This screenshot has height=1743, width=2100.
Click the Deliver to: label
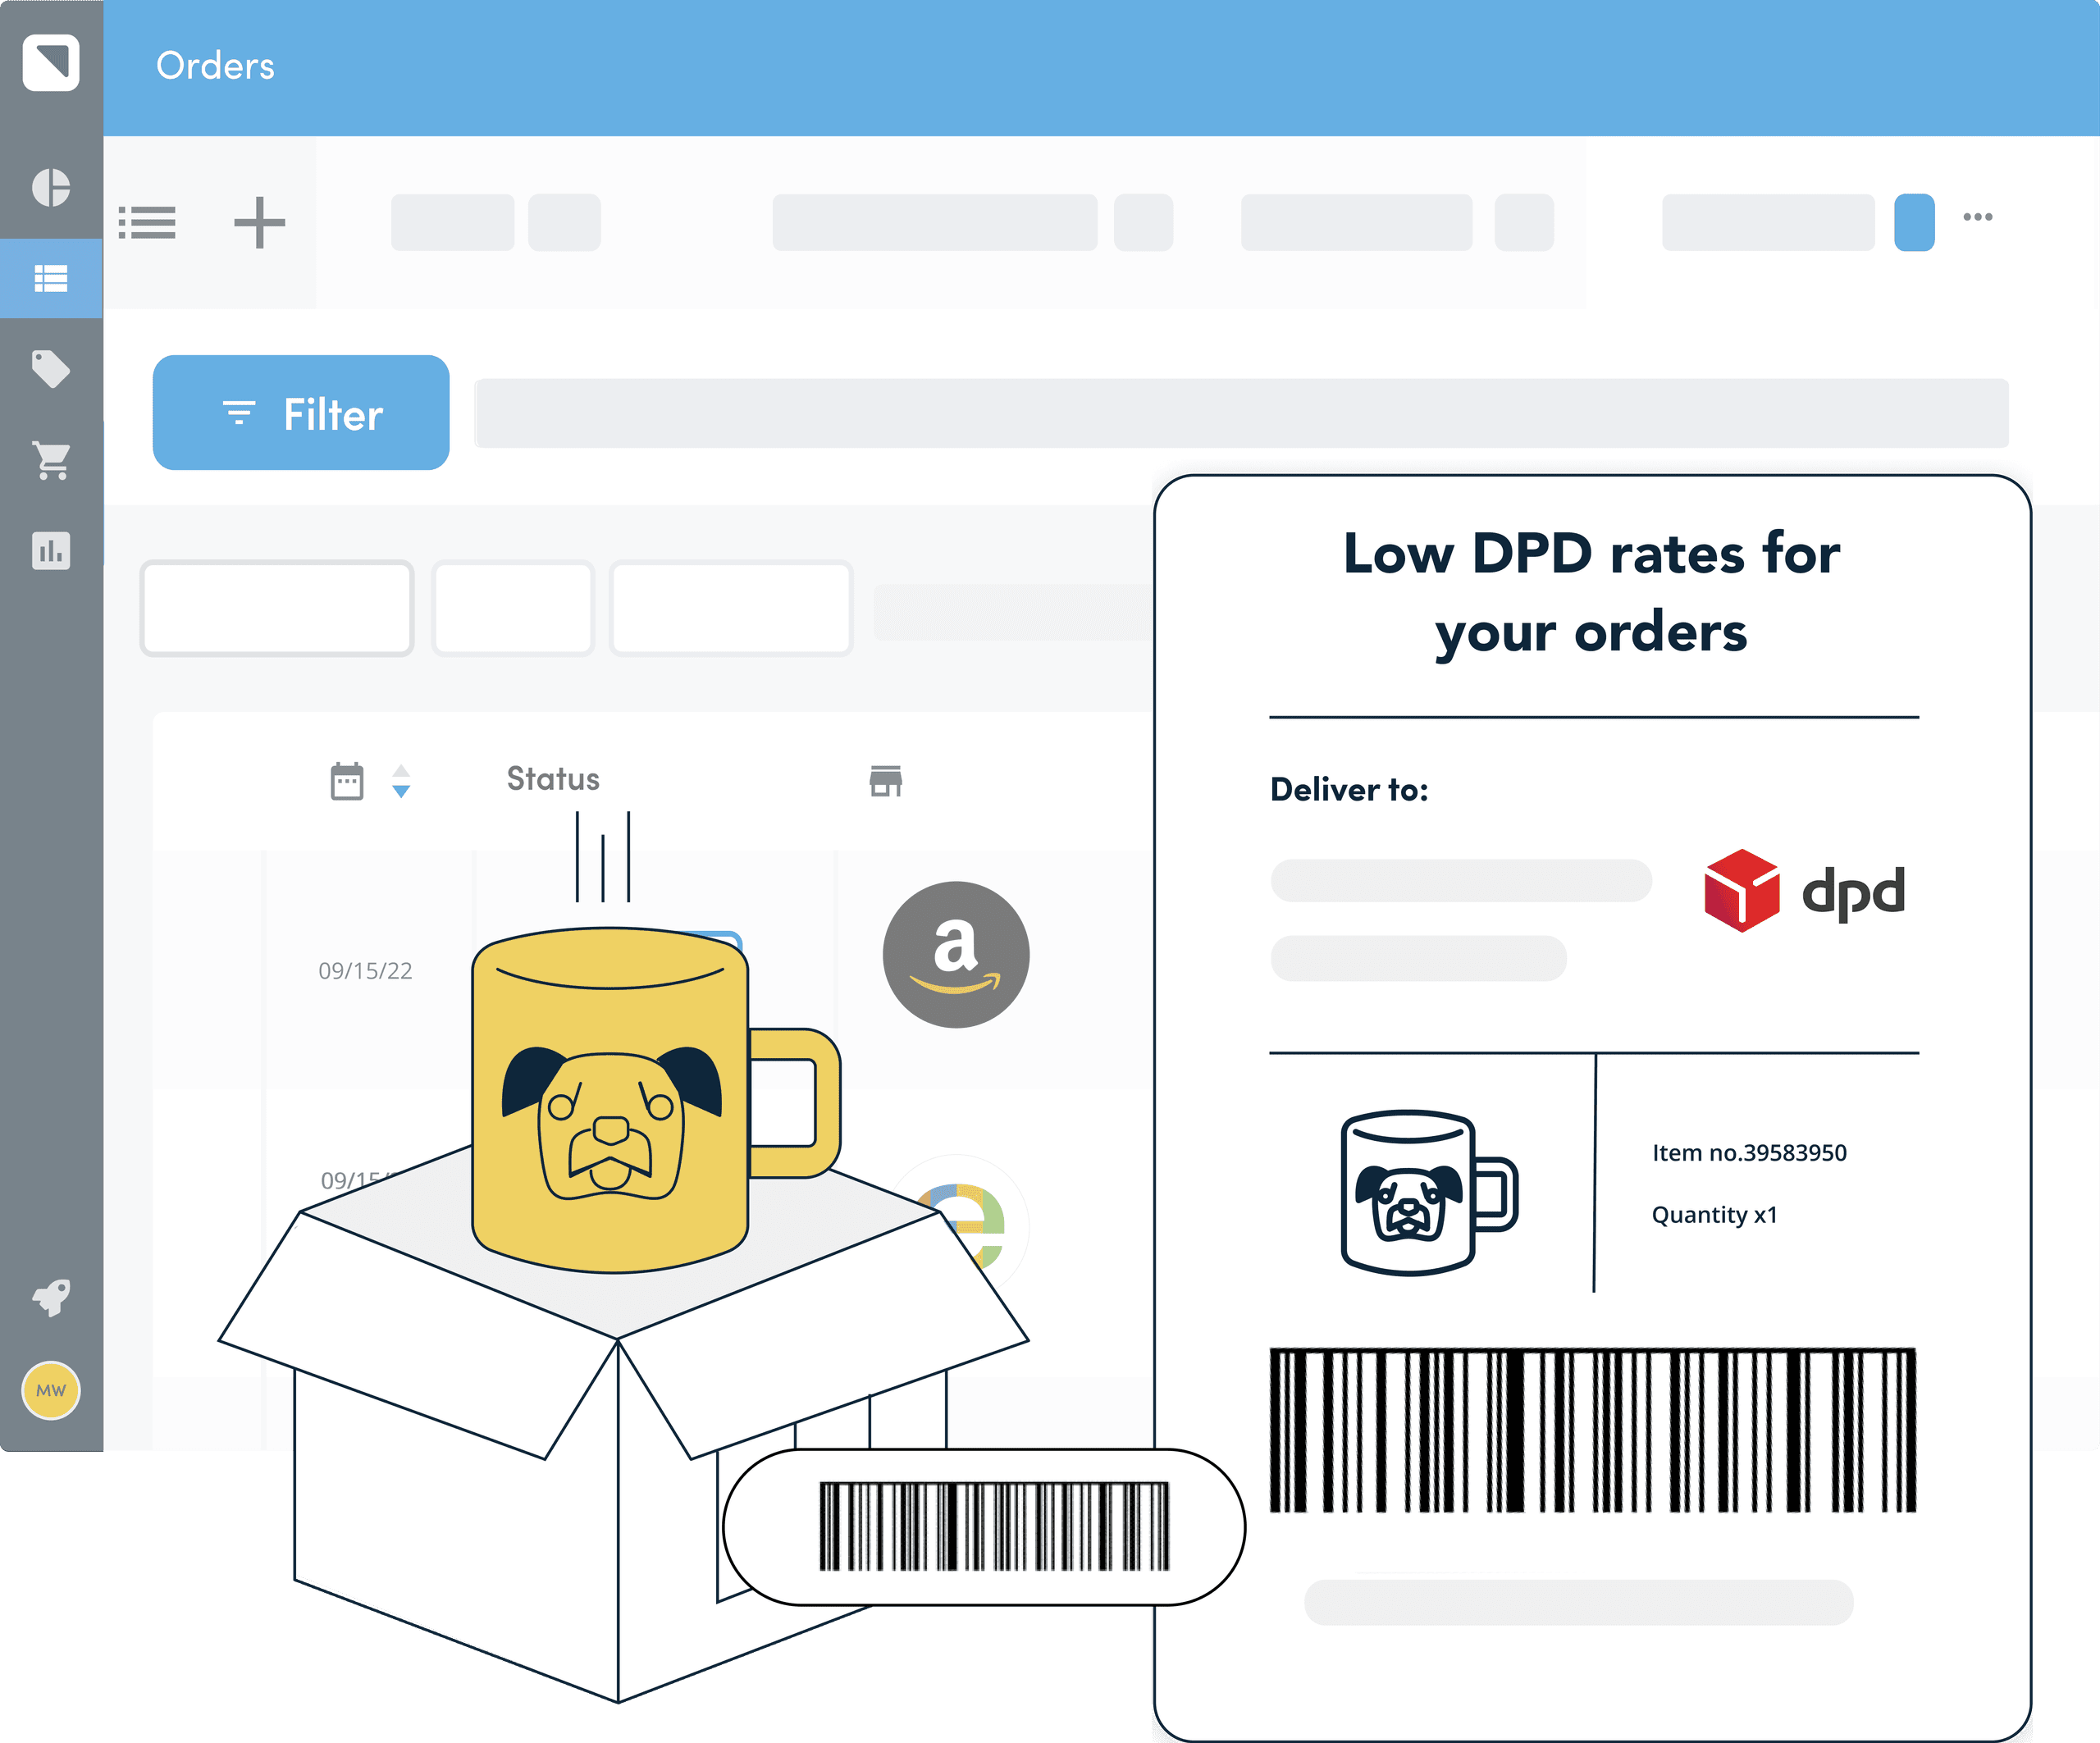(x=1349, y=790)
